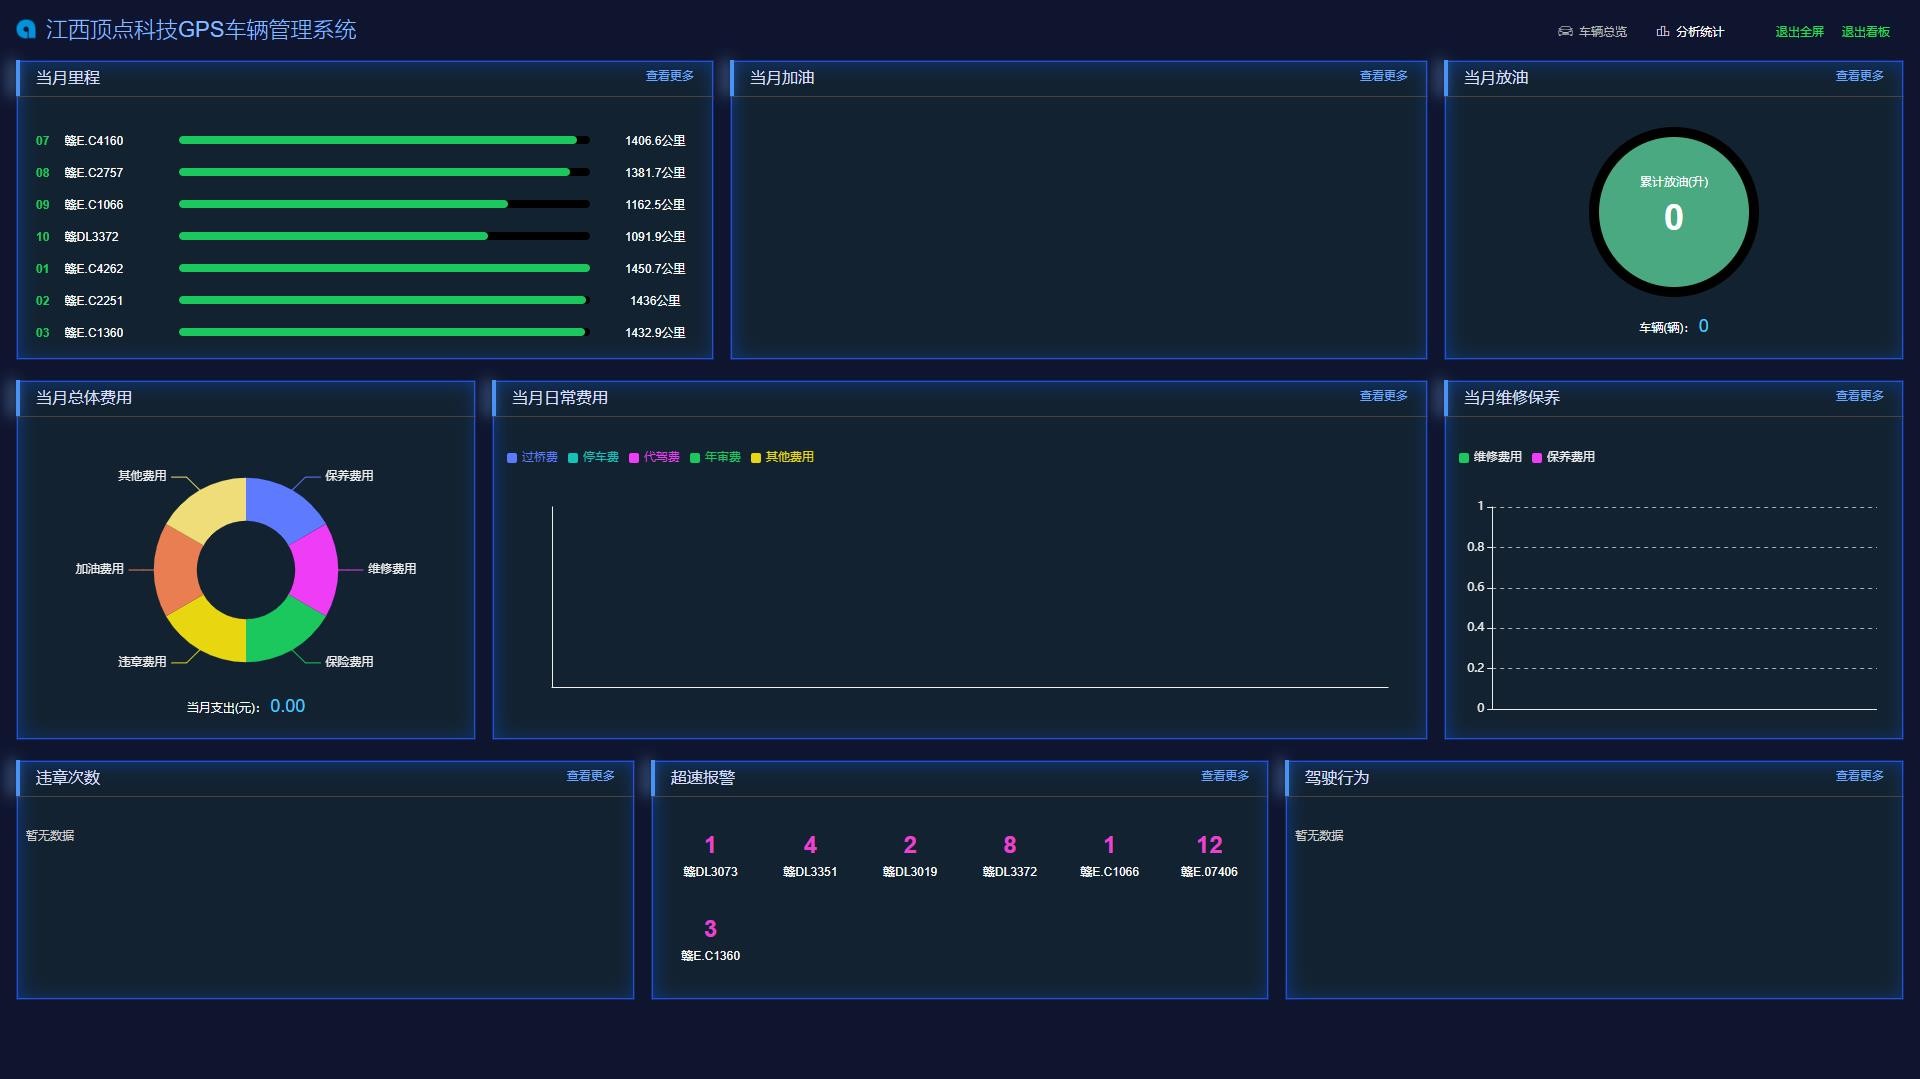This screenshot has height=1079, width=1920.
Task: Open 查看更多 in the 当月里程 panel
Action: click(x=669, y=76)
